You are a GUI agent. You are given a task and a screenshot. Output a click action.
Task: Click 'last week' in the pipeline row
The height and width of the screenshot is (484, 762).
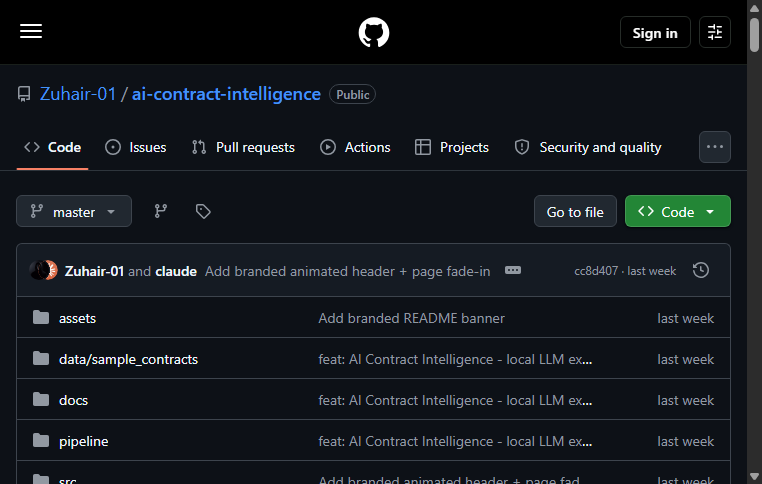click(685, 441)
